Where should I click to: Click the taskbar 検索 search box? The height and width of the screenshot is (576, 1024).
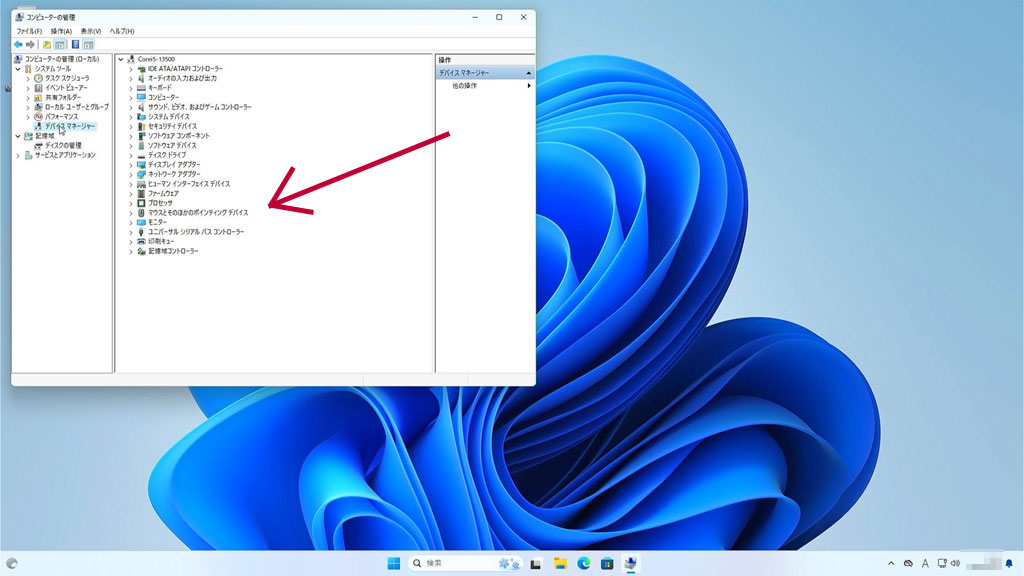pyautogui.click(x=465, y=563)
